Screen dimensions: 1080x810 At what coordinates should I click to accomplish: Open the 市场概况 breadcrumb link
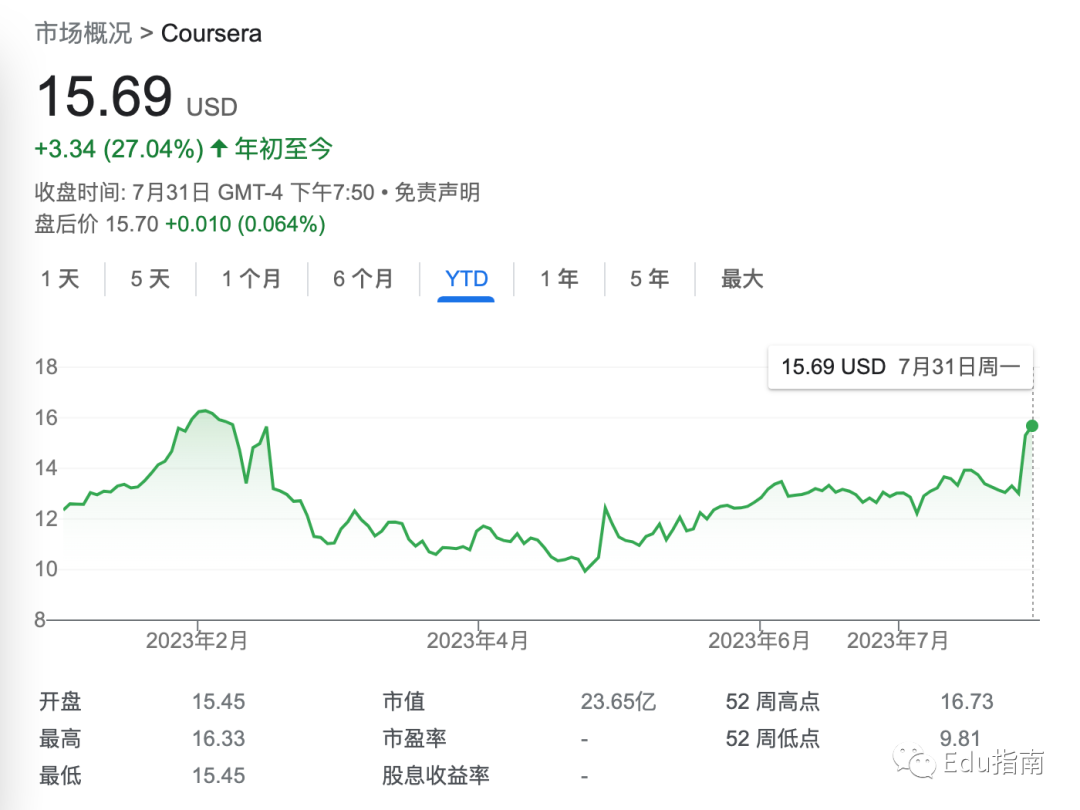(83, 33)
